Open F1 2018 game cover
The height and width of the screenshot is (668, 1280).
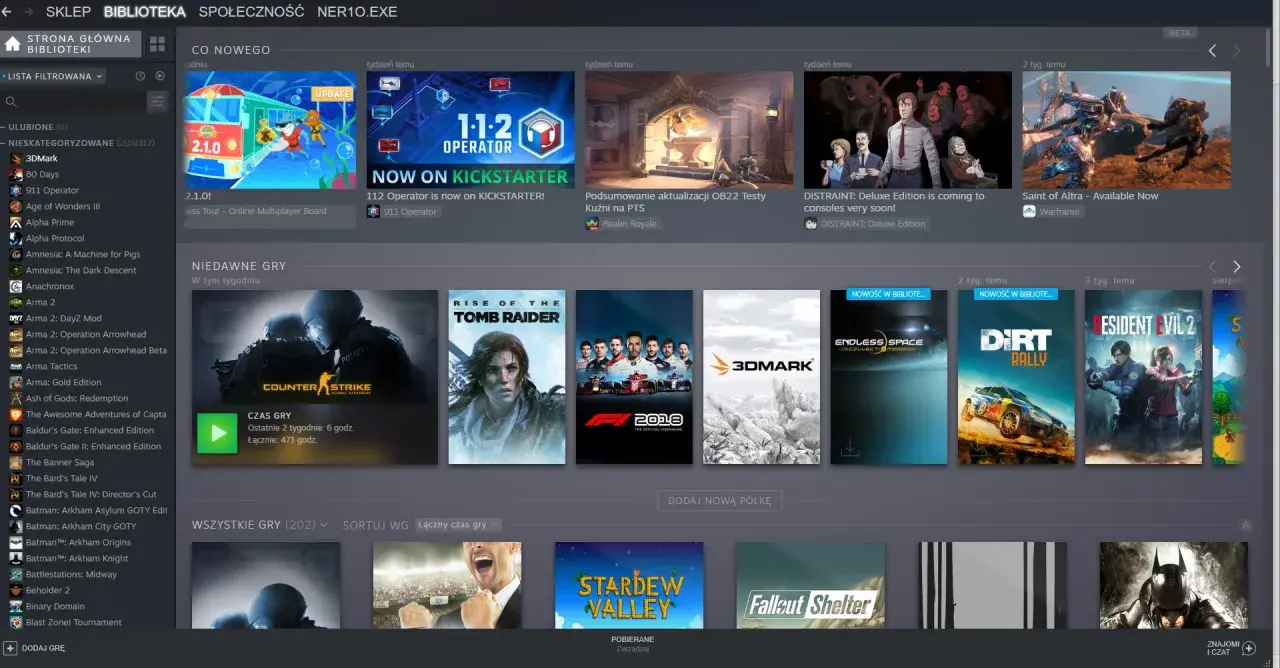634,377
